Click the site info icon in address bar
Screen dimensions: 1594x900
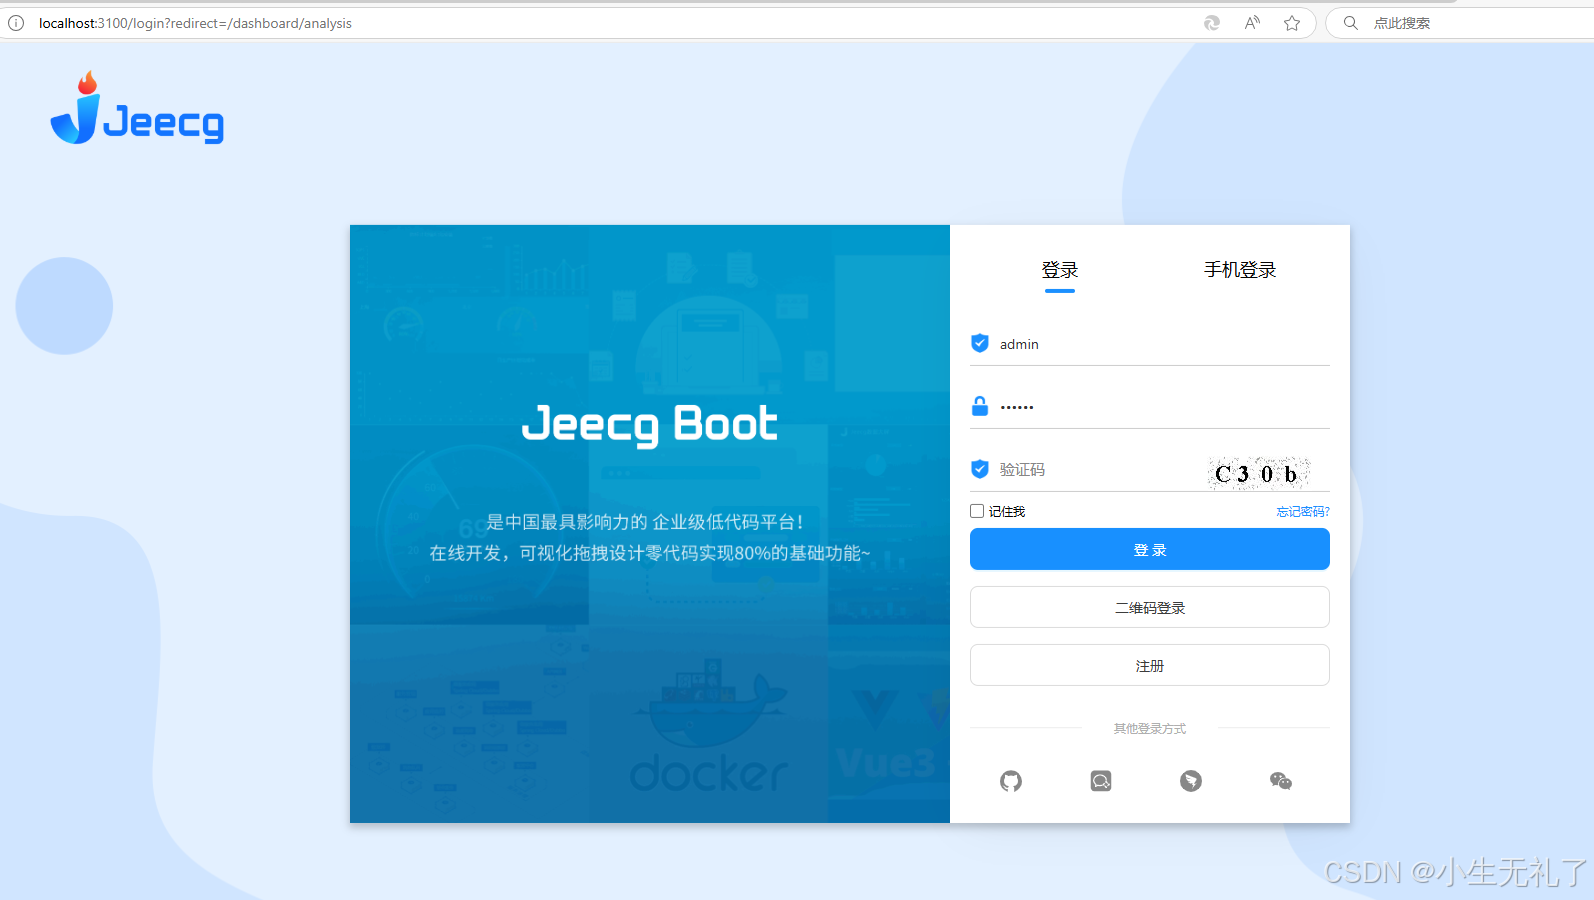tap(16, 23)
